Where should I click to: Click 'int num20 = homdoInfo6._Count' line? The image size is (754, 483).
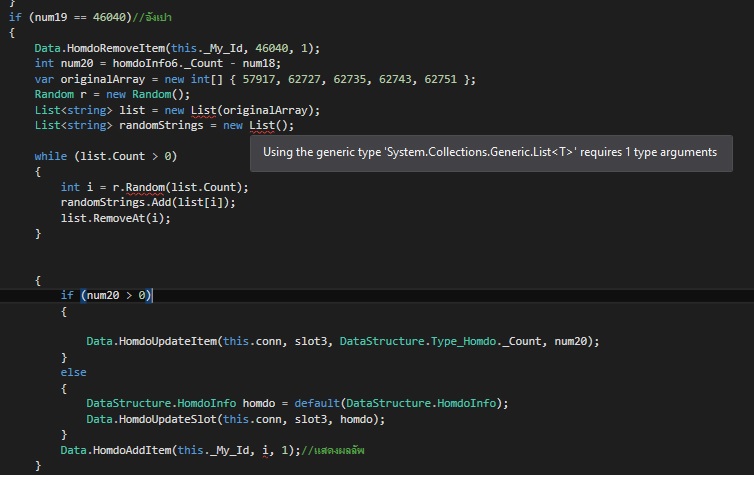[x=157, y=64]
